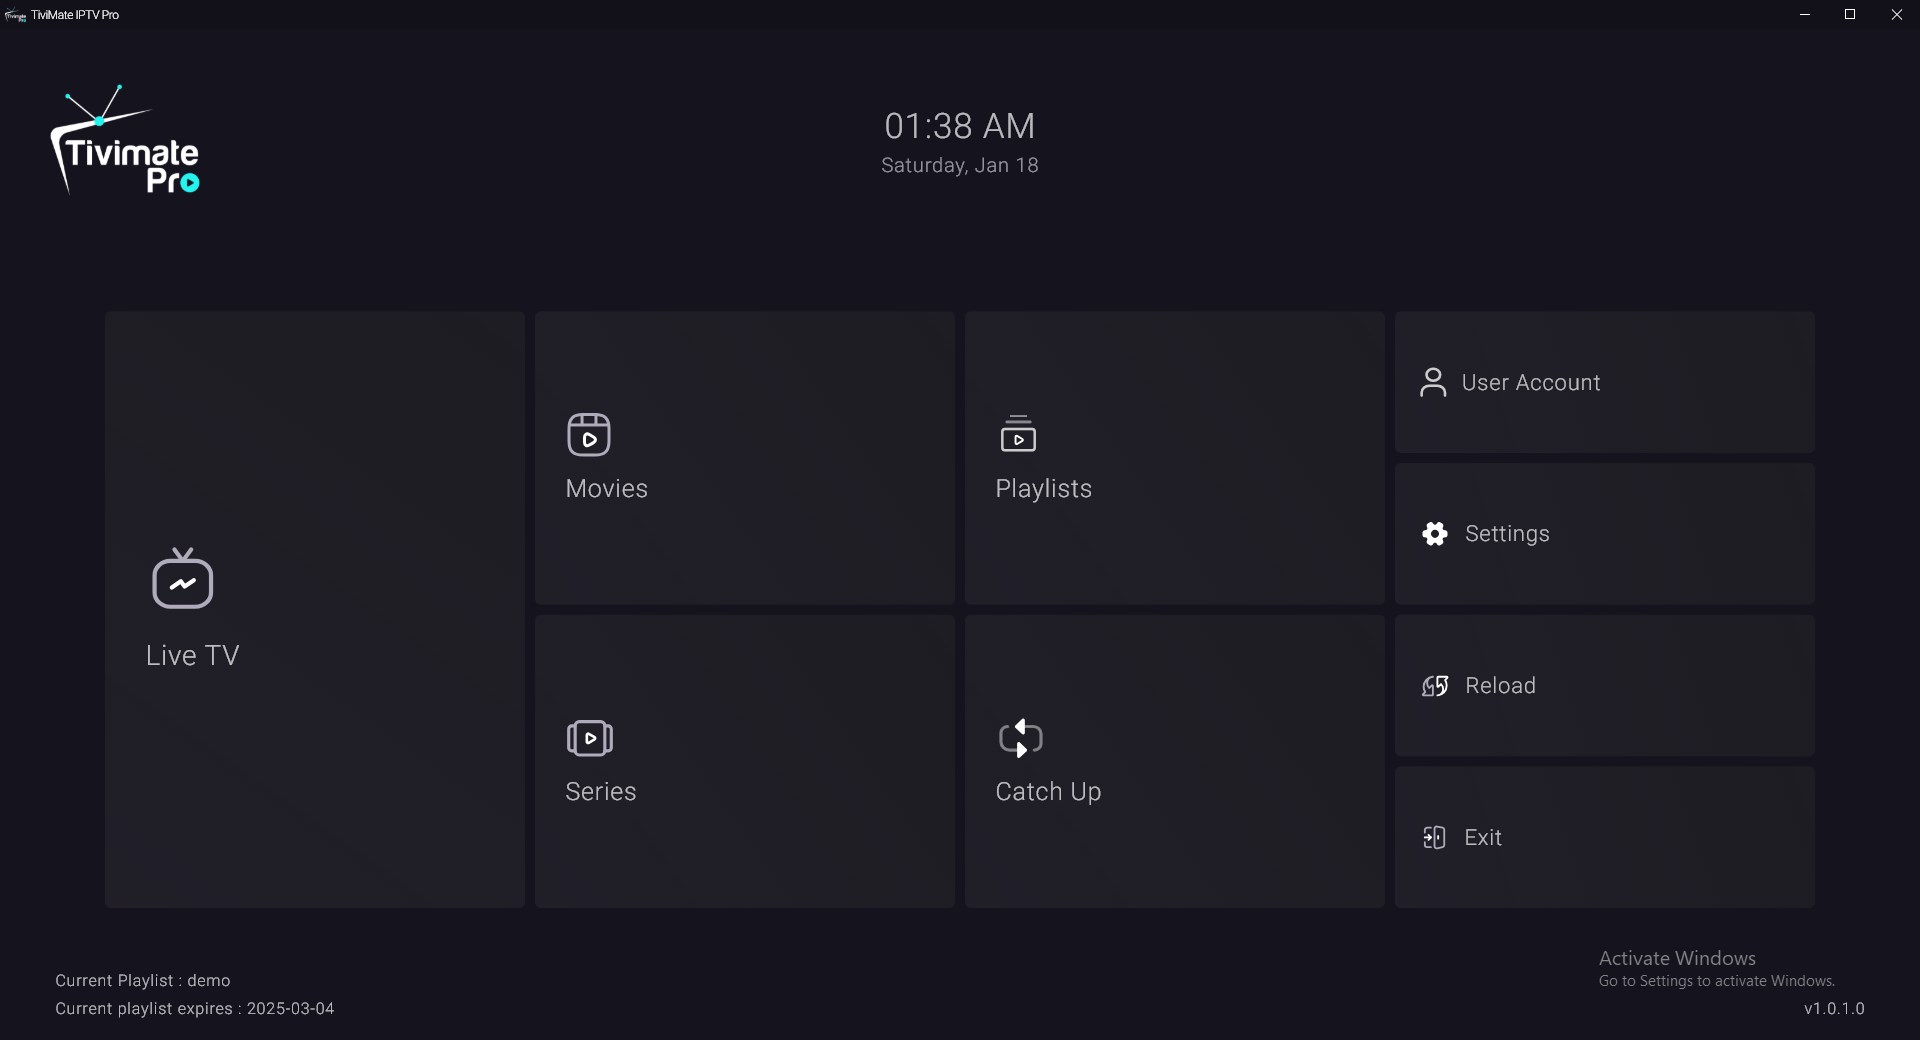The height and width of the screenshot is (1040, 1920).
Task: Click the Reload refresh icon
Action: (1435, 686)
